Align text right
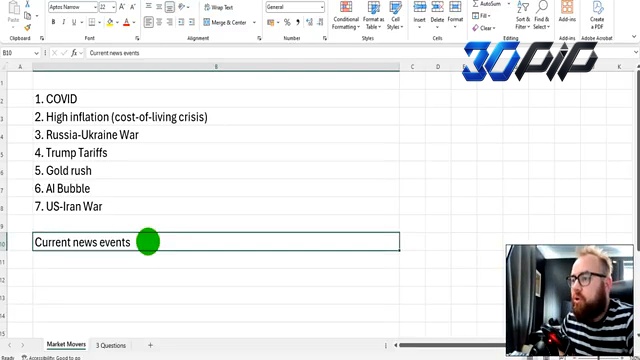 point(170,22)
